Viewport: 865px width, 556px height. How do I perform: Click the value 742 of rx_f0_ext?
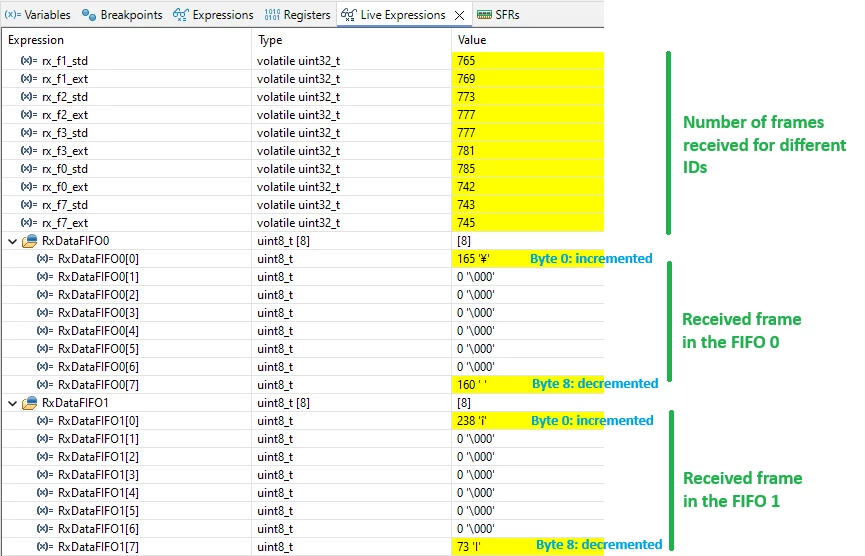(466, 187)
